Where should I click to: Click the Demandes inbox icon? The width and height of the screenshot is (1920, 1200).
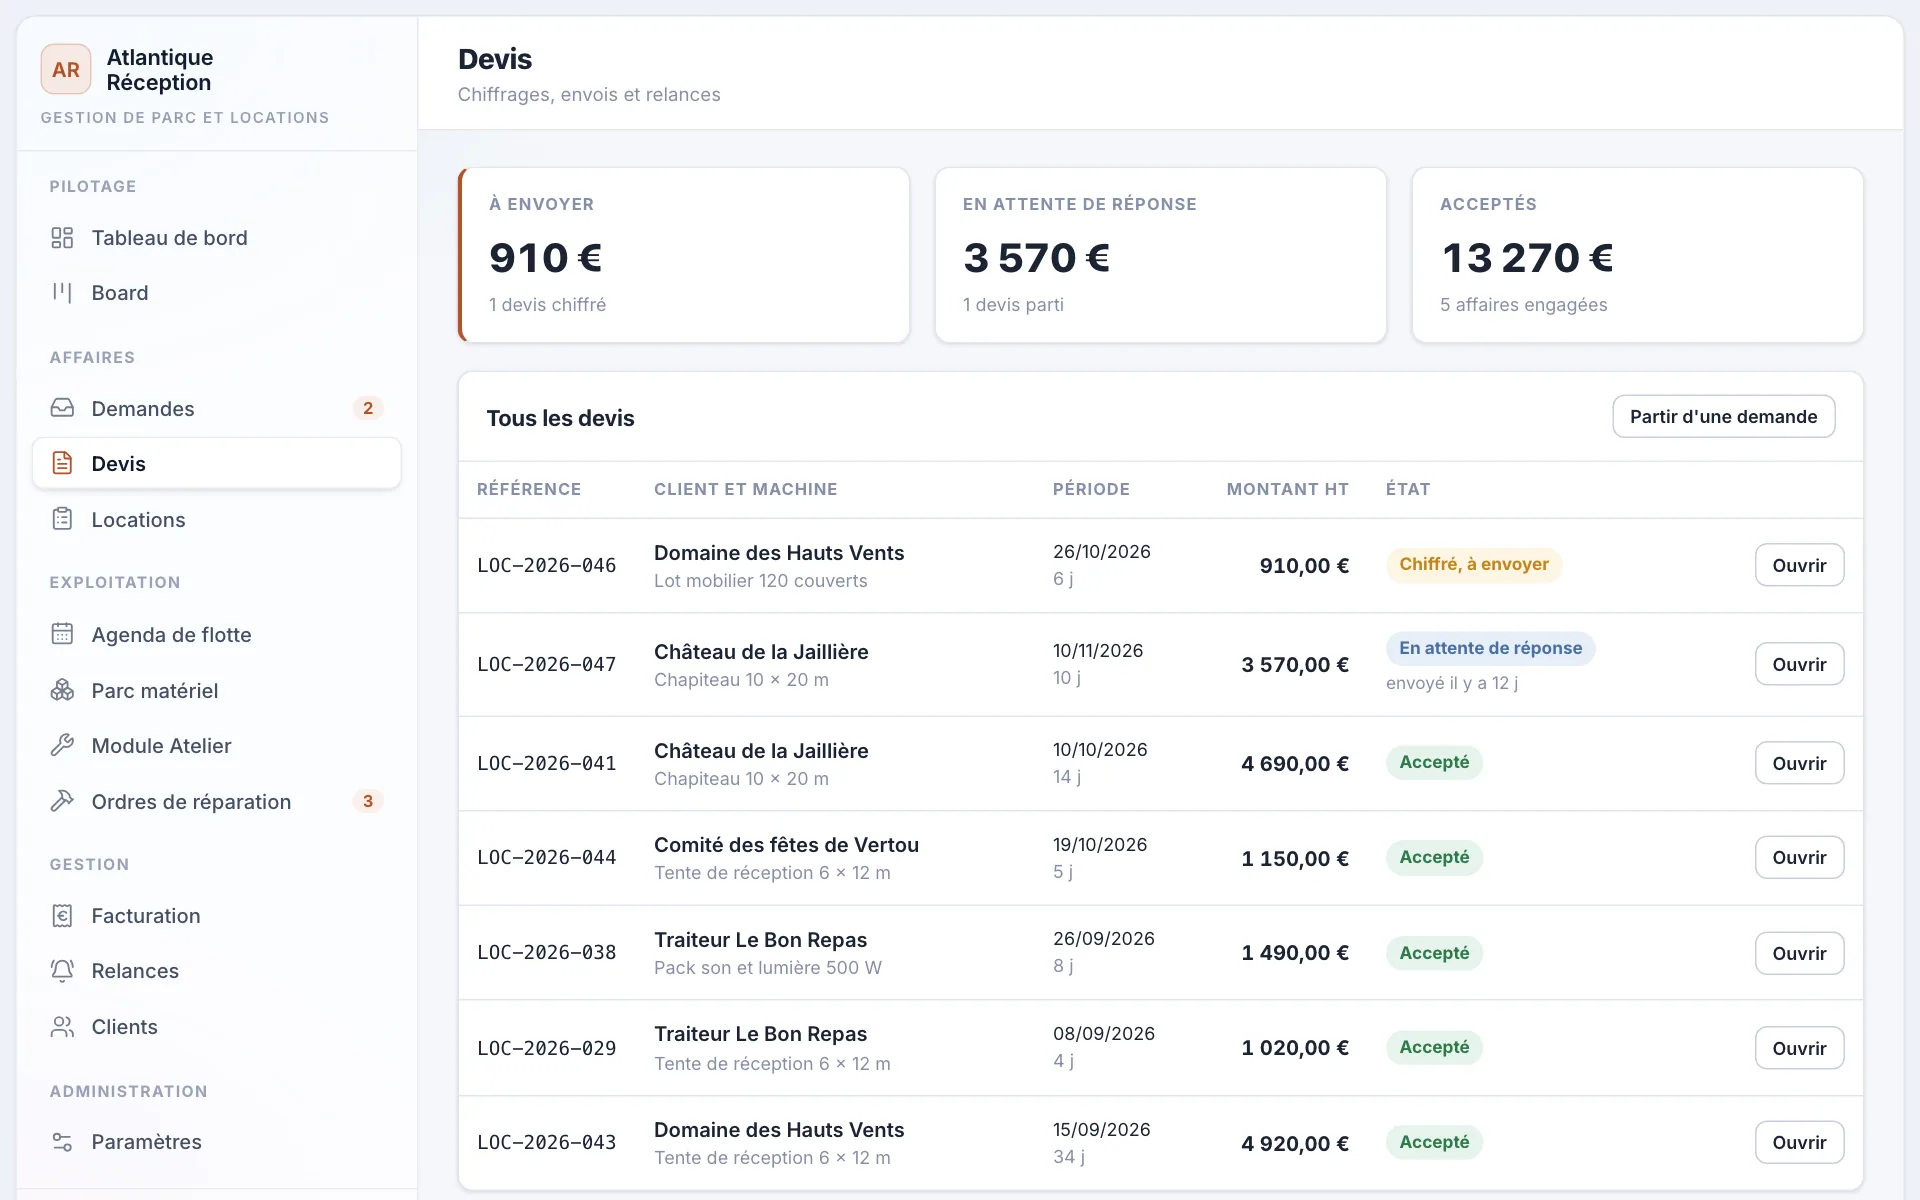62,408
